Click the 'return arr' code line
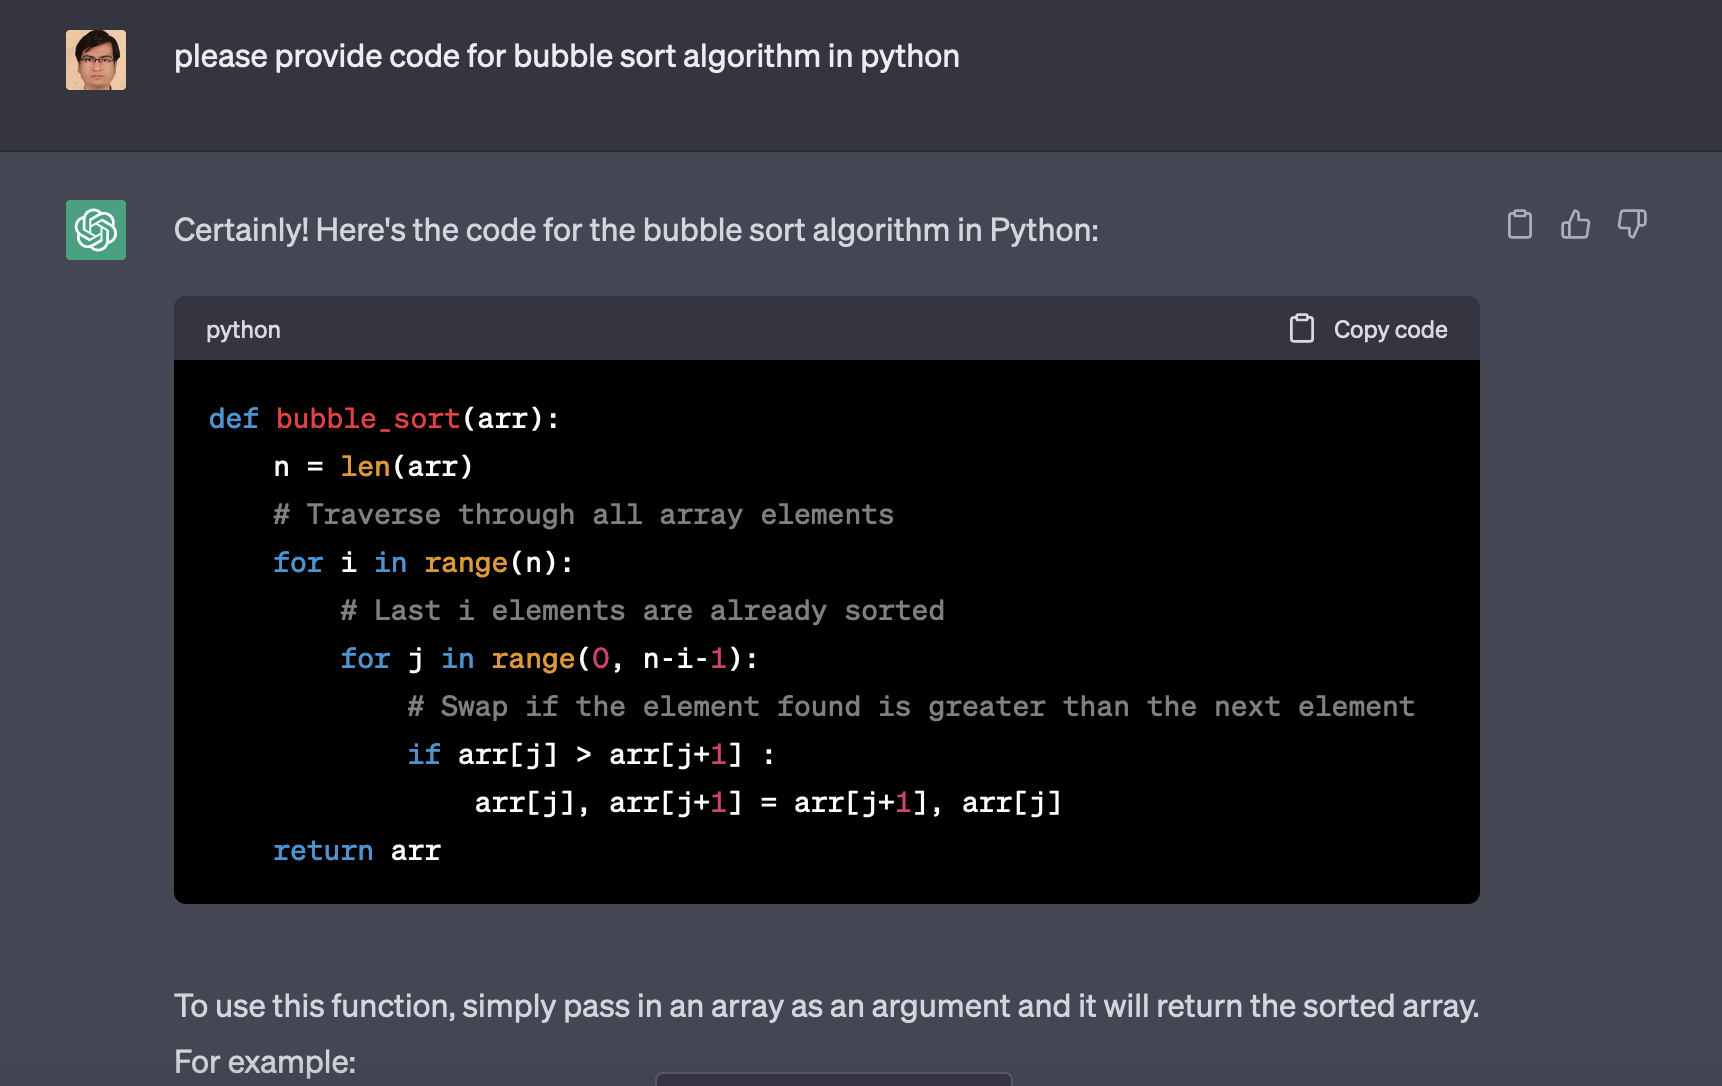This screenshot has width=1722, height=1086. tap(357, 851)
